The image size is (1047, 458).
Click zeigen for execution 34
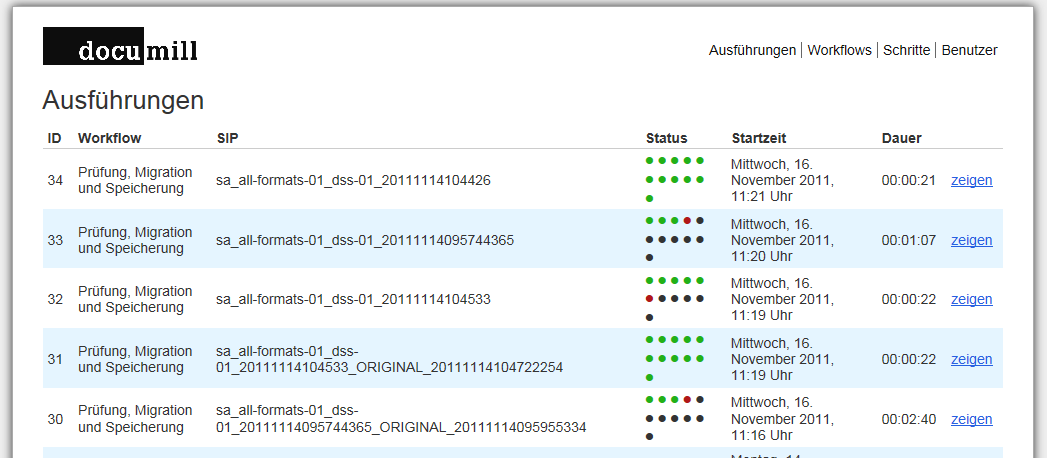point(971,181)
